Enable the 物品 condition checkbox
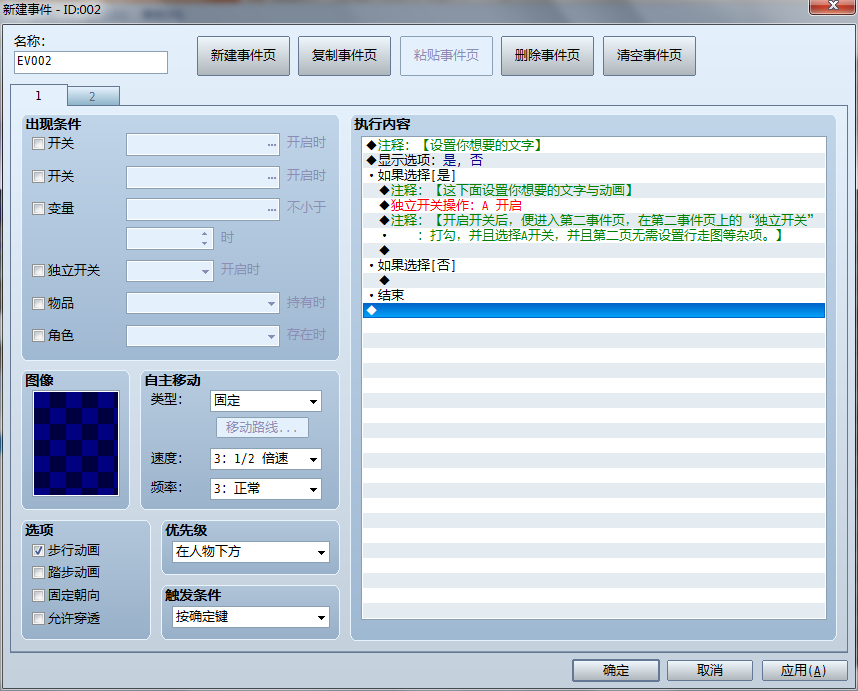858x691 pixels. [38, 303]
